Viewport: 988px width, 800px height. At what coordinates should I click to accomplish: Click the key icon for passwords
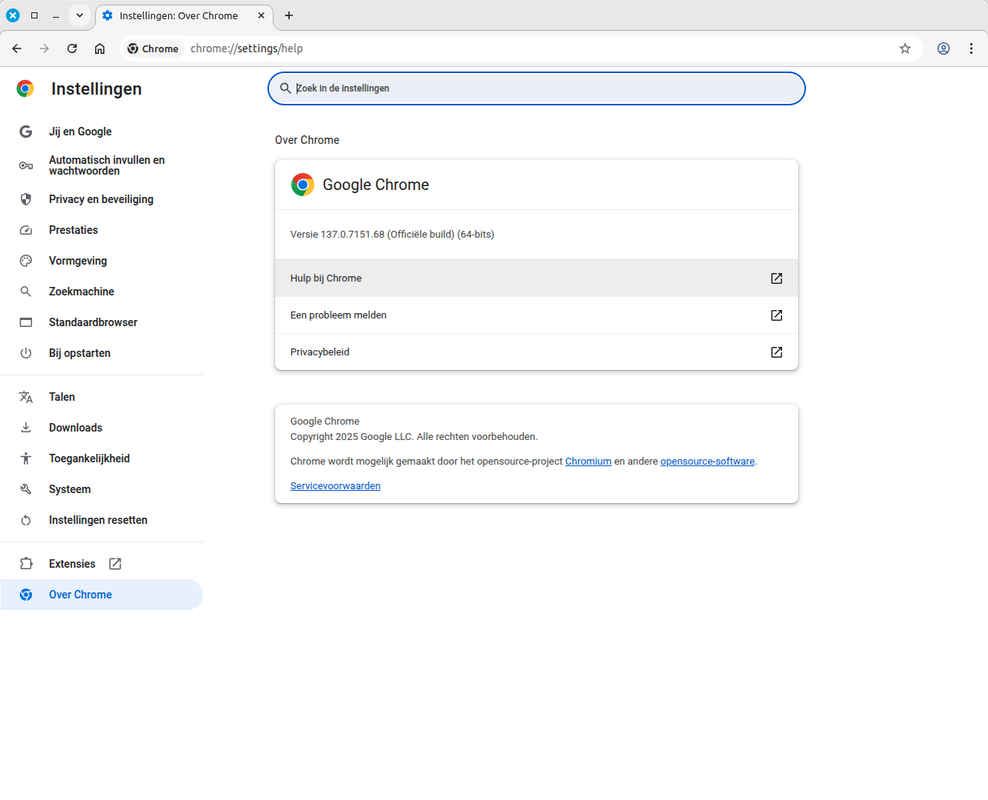26,166
